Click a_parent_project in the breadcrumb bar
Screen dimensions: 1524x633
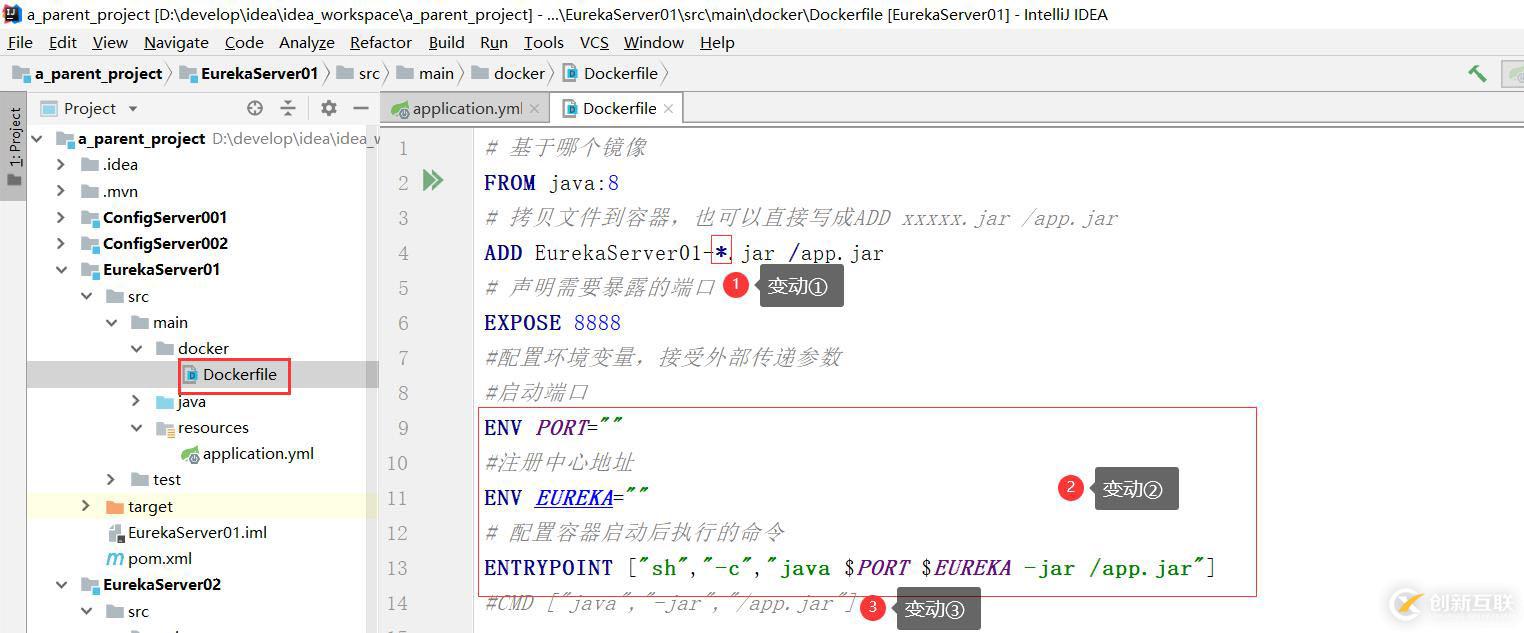pos(98,73)
